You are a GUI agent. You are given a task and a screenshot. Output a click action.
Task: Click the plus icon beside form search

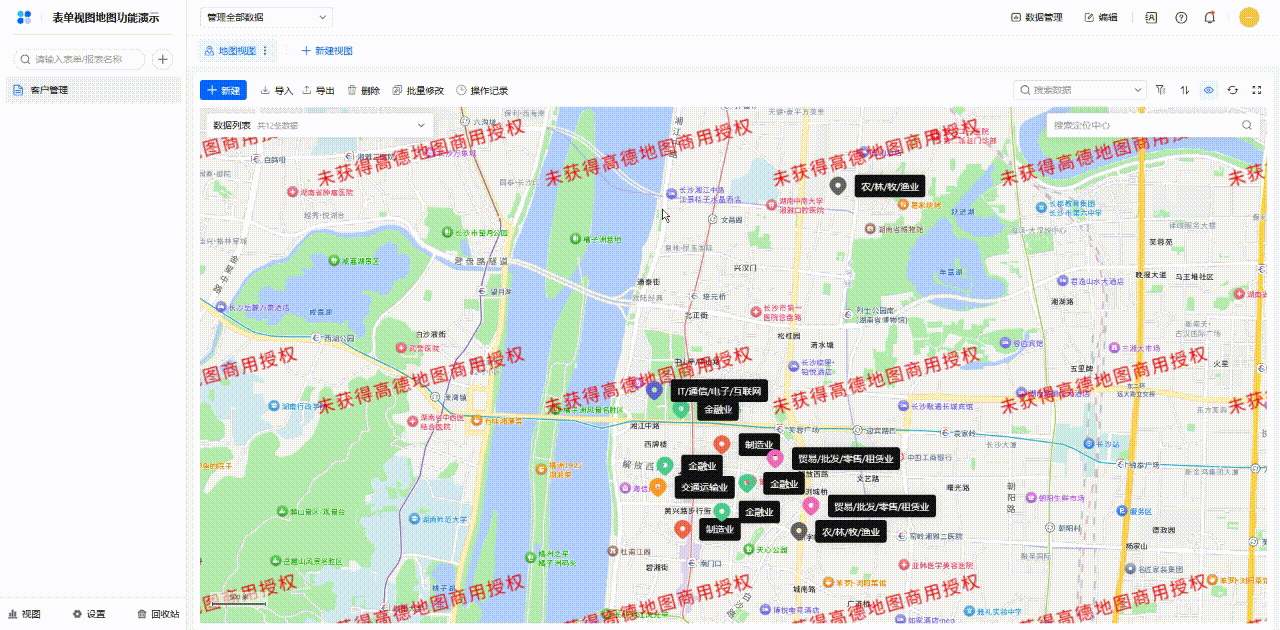163,60
